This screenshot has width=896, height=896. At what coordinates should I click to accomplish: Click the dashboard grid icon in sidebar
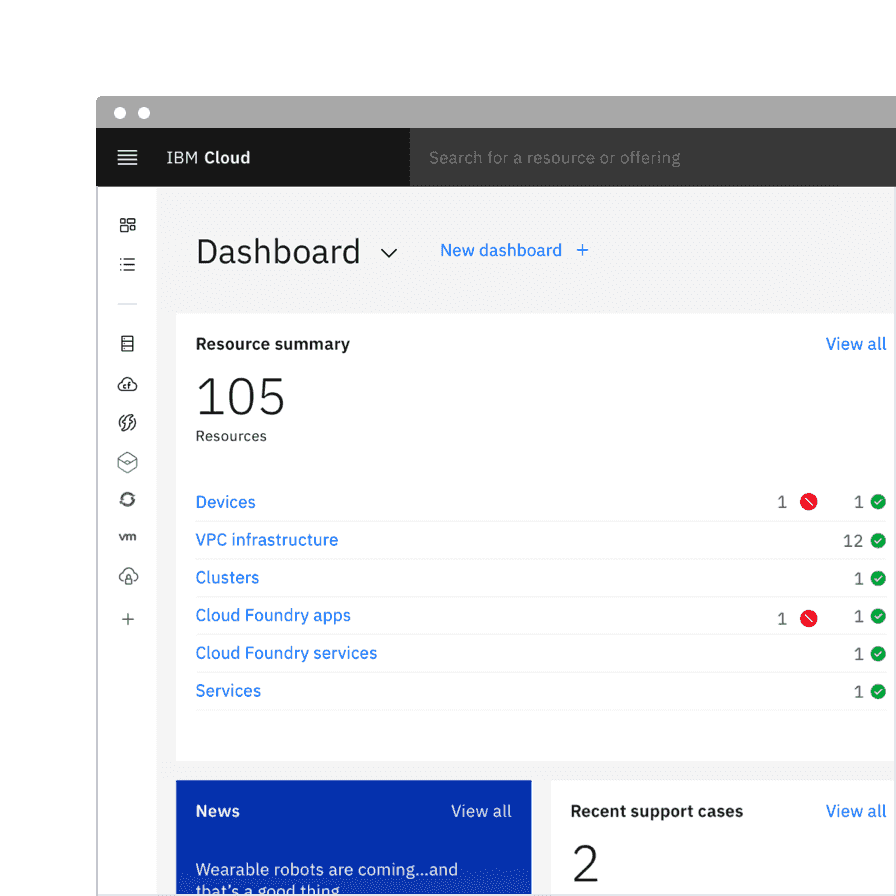pyautogui.click(x=127, y=225)
